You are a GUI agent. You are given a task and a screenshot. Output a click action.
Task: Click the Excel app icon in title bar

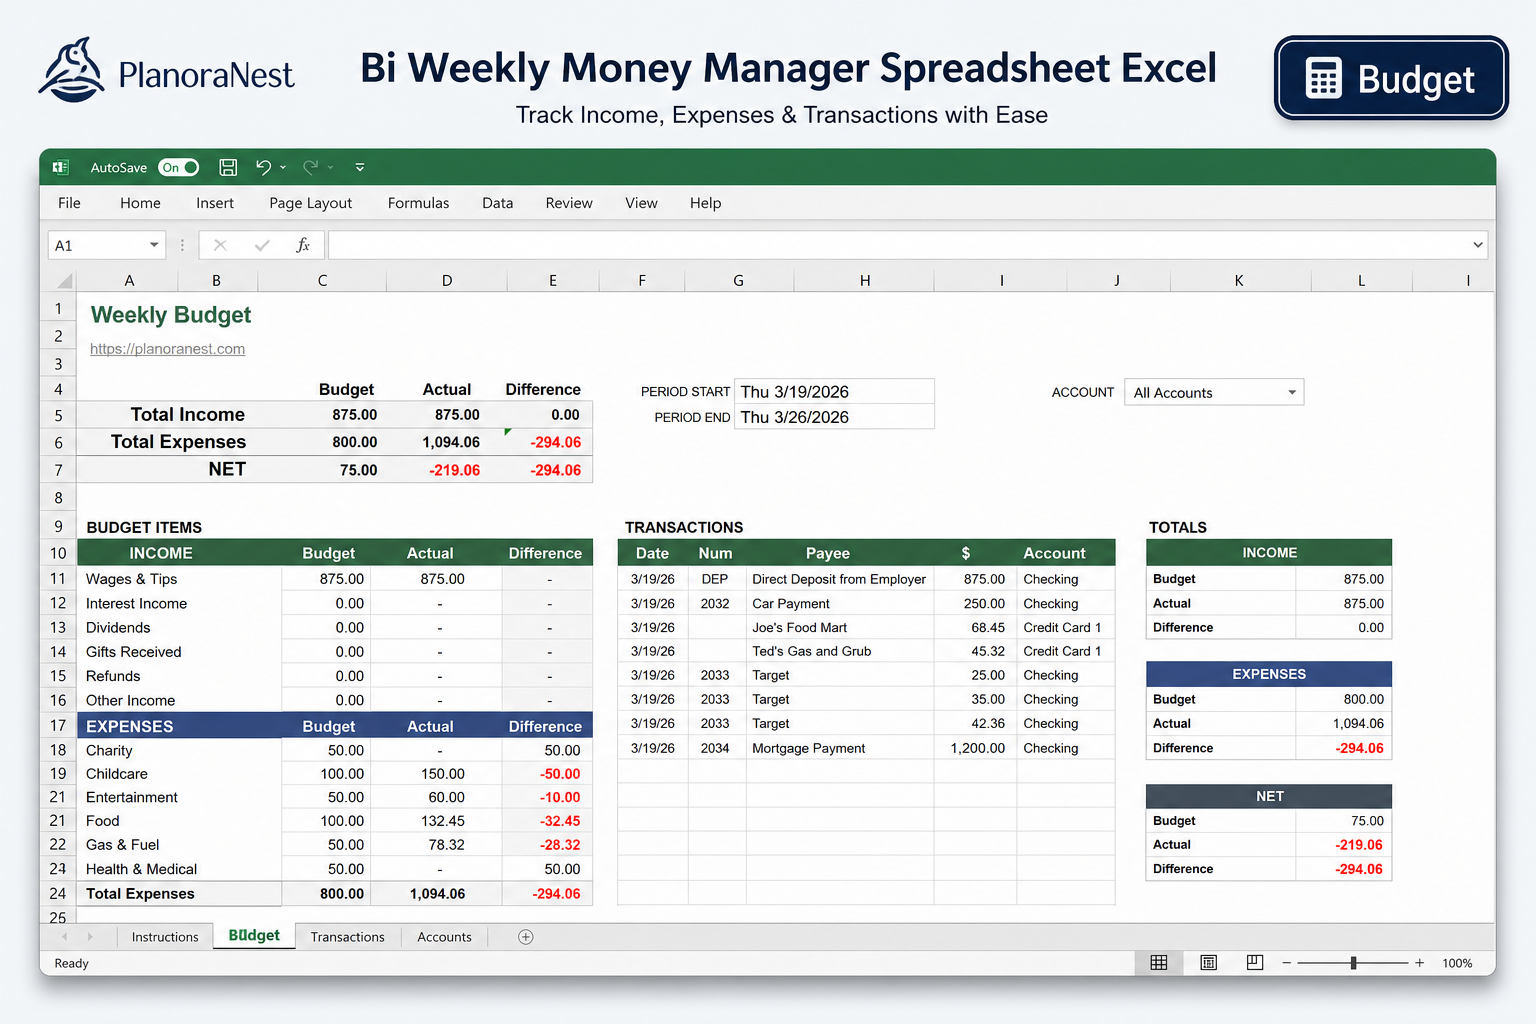(60, 167)
